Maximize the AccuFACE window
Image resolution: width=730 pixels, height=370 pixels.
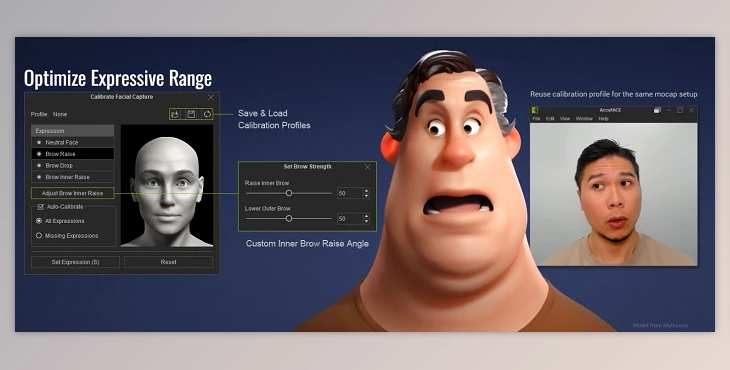680,110
